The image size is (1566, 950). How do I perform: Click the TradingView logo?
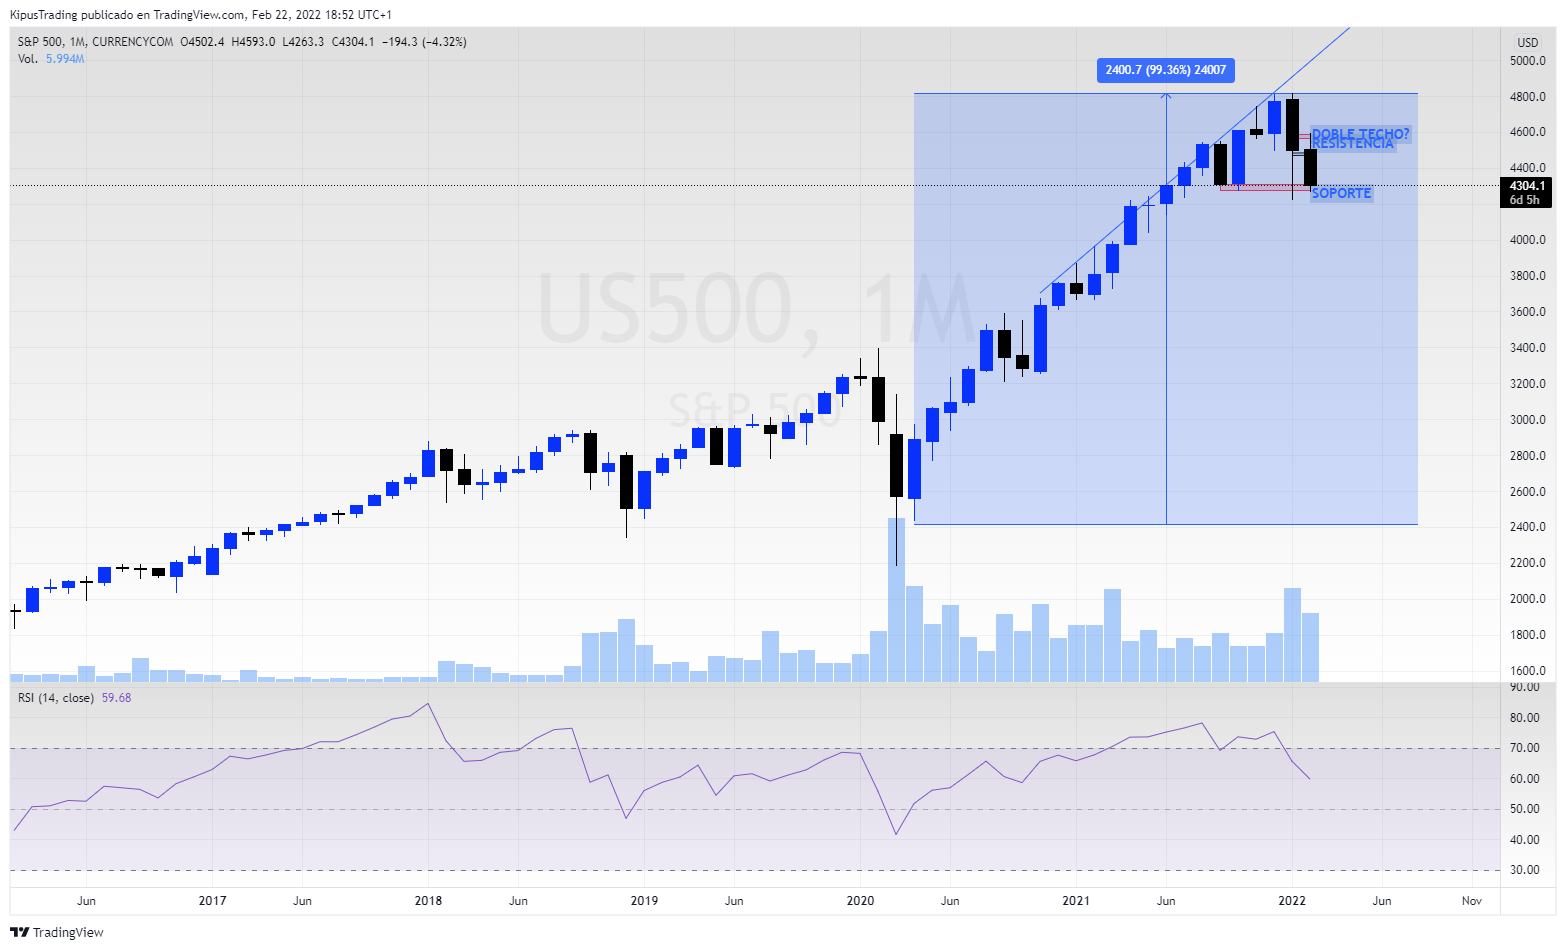pos(57,932)
